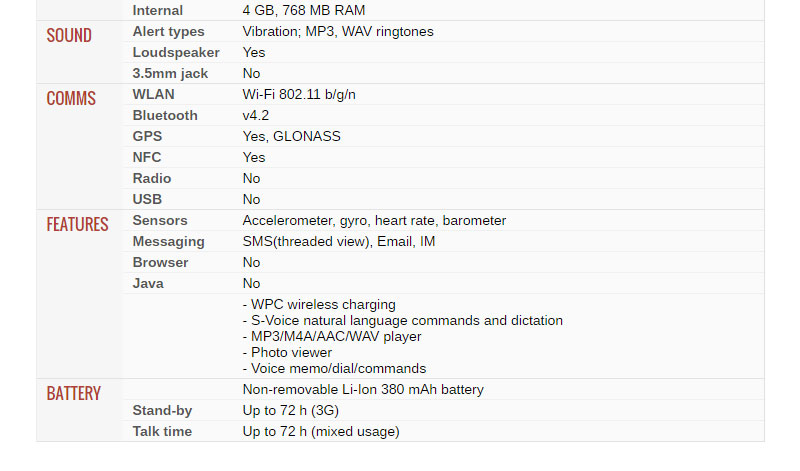Click the FEATURES section heading

(77, 224)
